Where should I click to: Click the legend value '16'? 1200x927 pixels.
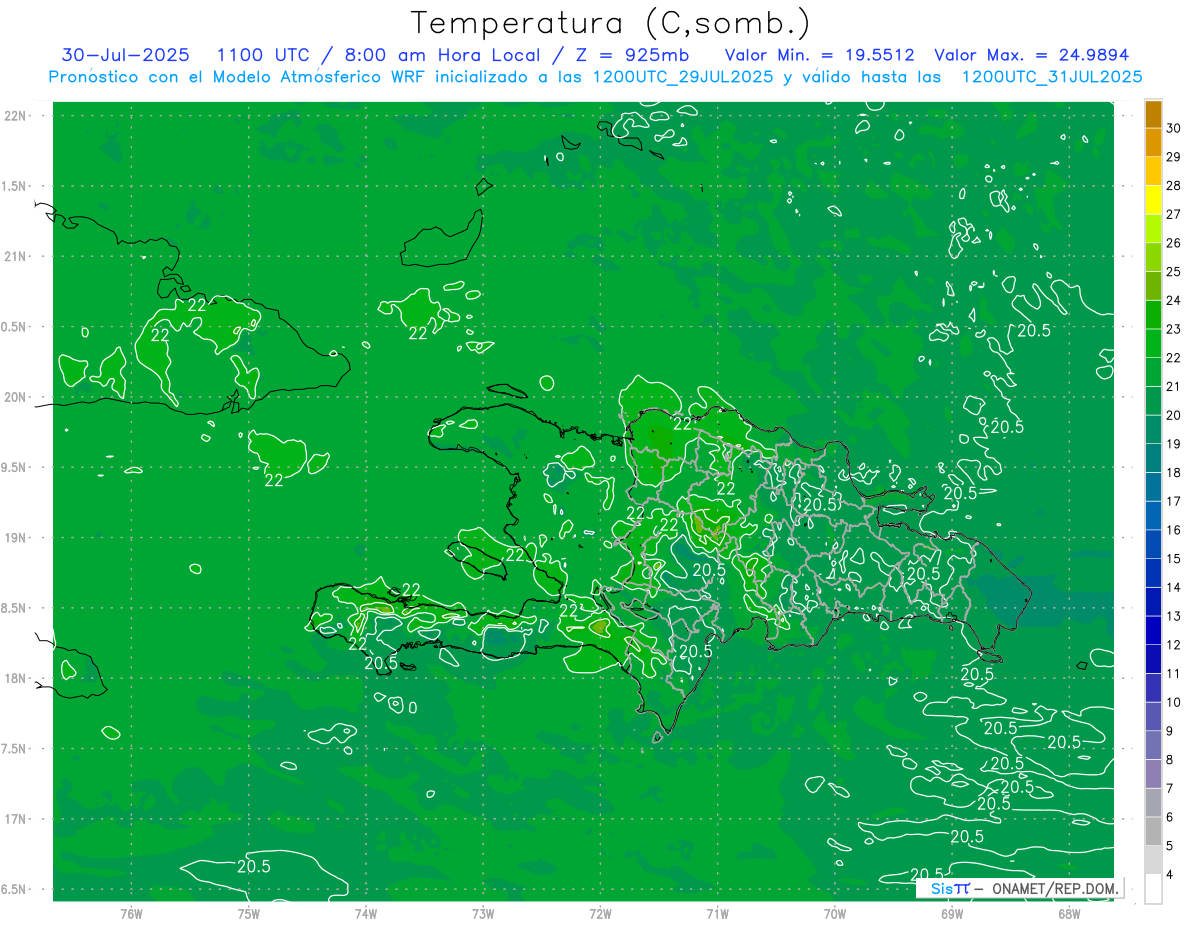(x=1173, y=529)
